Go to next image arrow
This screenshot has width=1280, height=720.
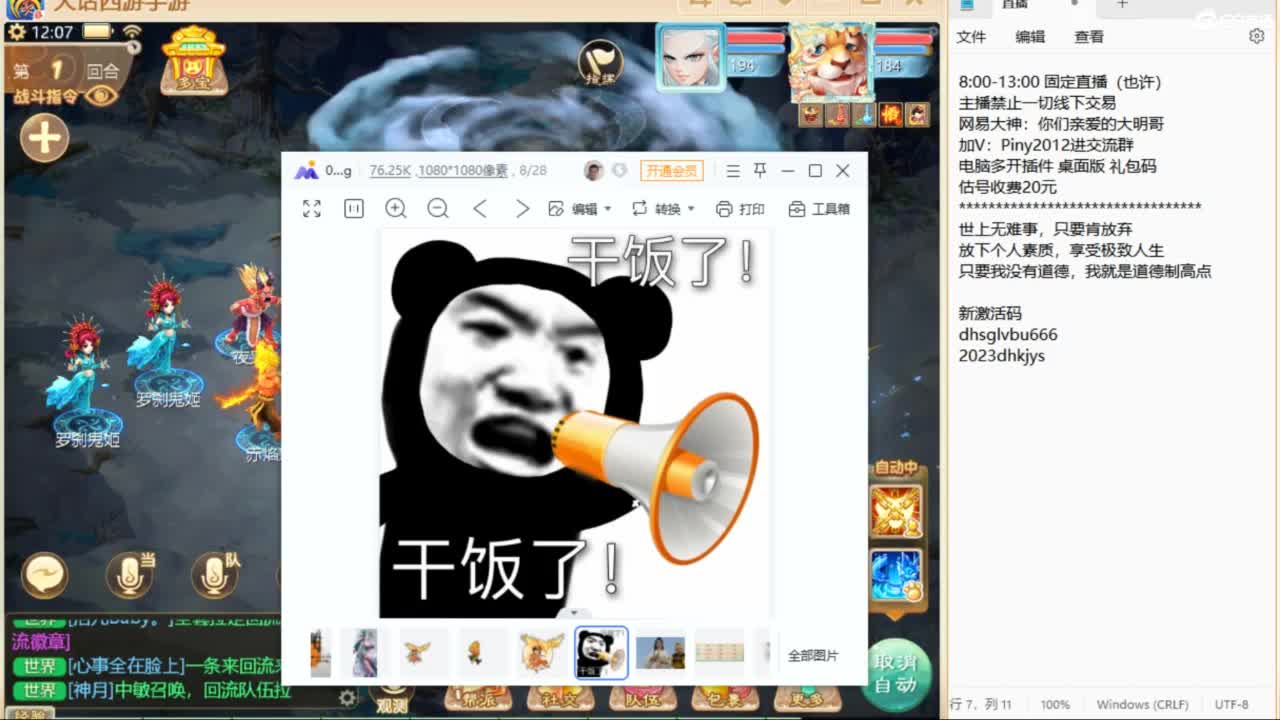(x=522, y=208)
